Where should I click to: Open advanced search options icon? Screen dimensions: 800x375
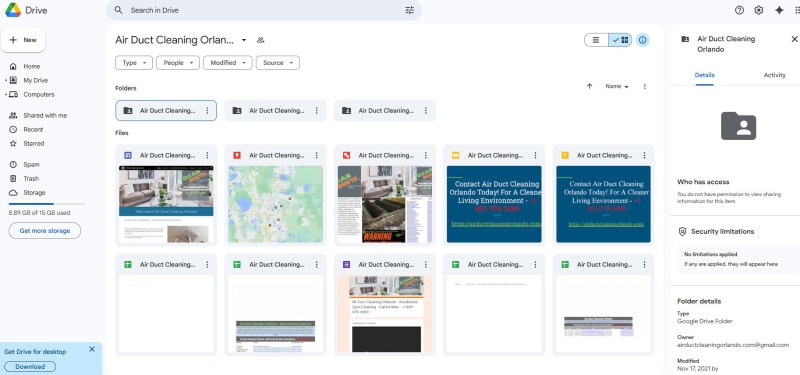[410, 10]
